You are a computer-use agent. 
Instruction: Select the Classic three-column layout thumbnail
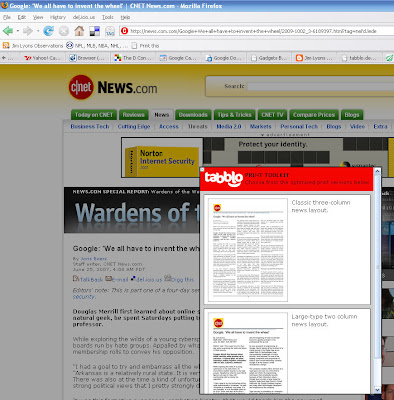247,250
